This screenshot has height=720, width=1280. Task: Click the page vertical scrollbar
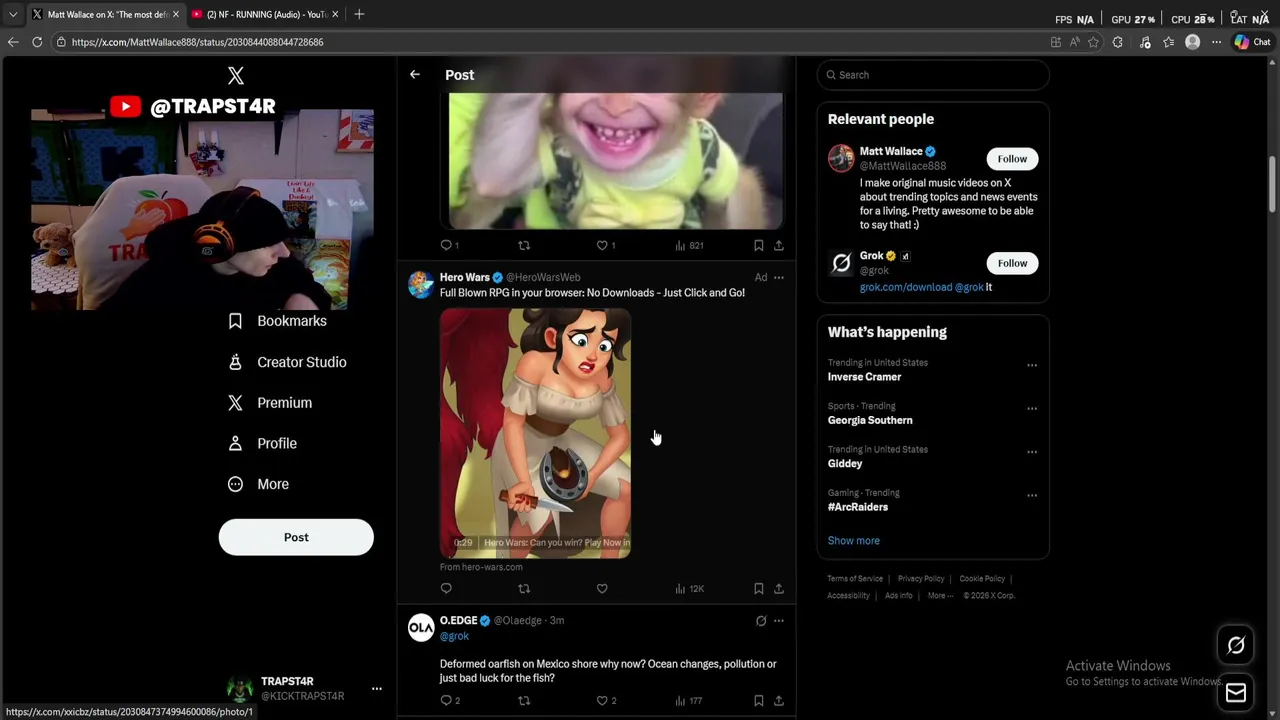pos(1272,183)
